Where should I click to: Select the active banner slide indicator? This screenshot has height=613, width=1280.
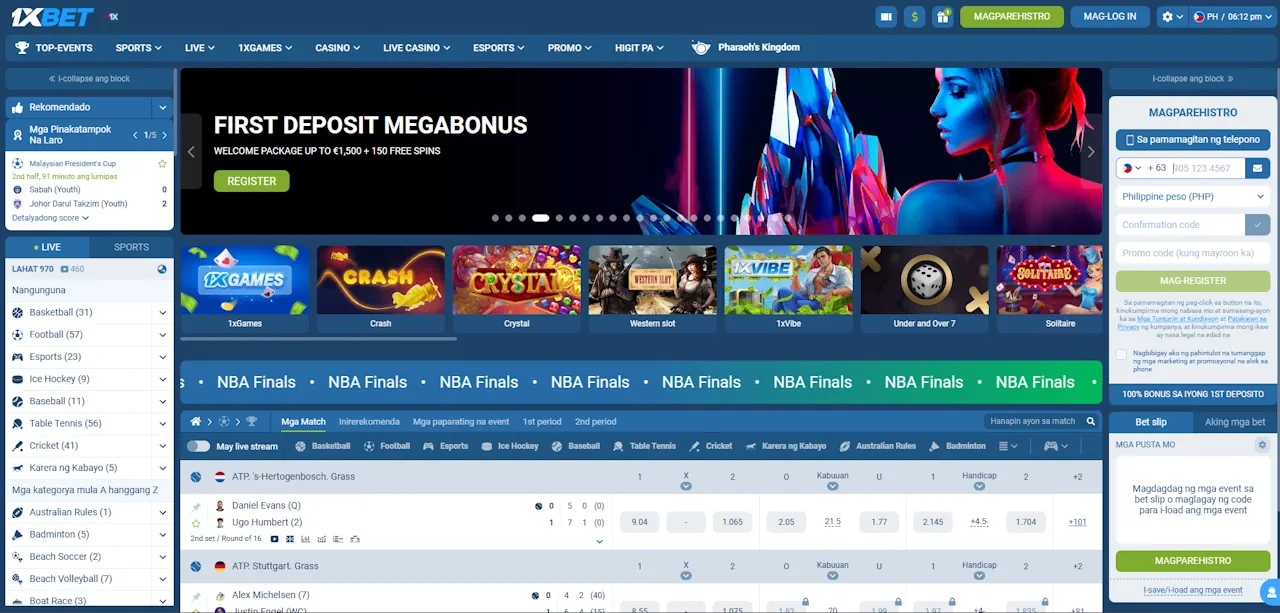(540, 218)
